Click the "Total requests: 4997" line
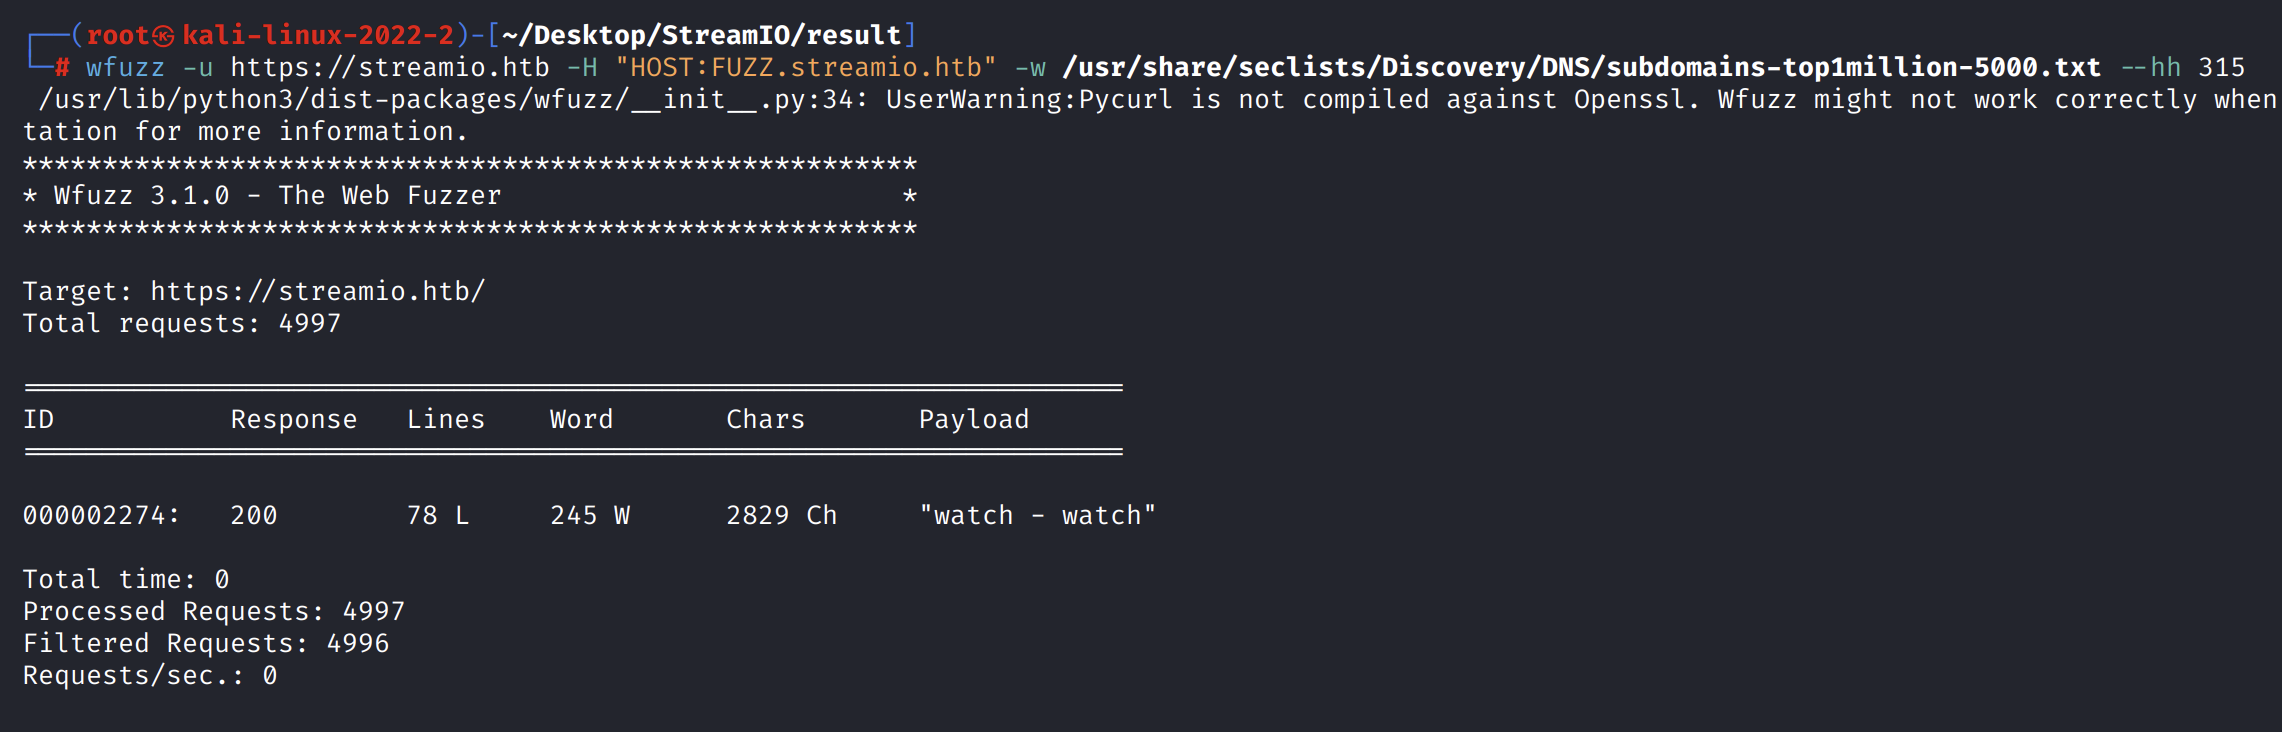 click(x=182, y=324)
